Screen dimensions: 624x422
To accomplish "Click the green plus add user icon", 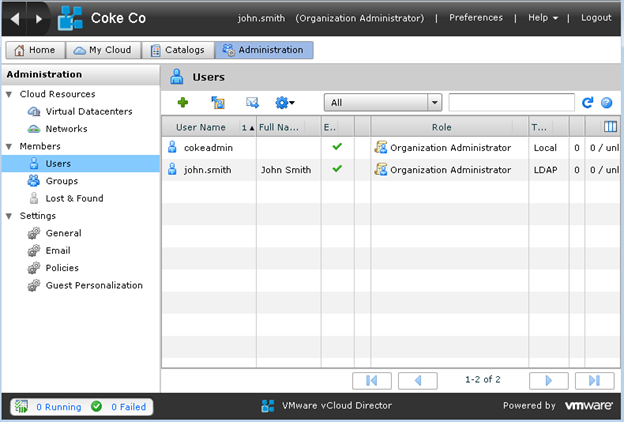I will pos(183,102).
